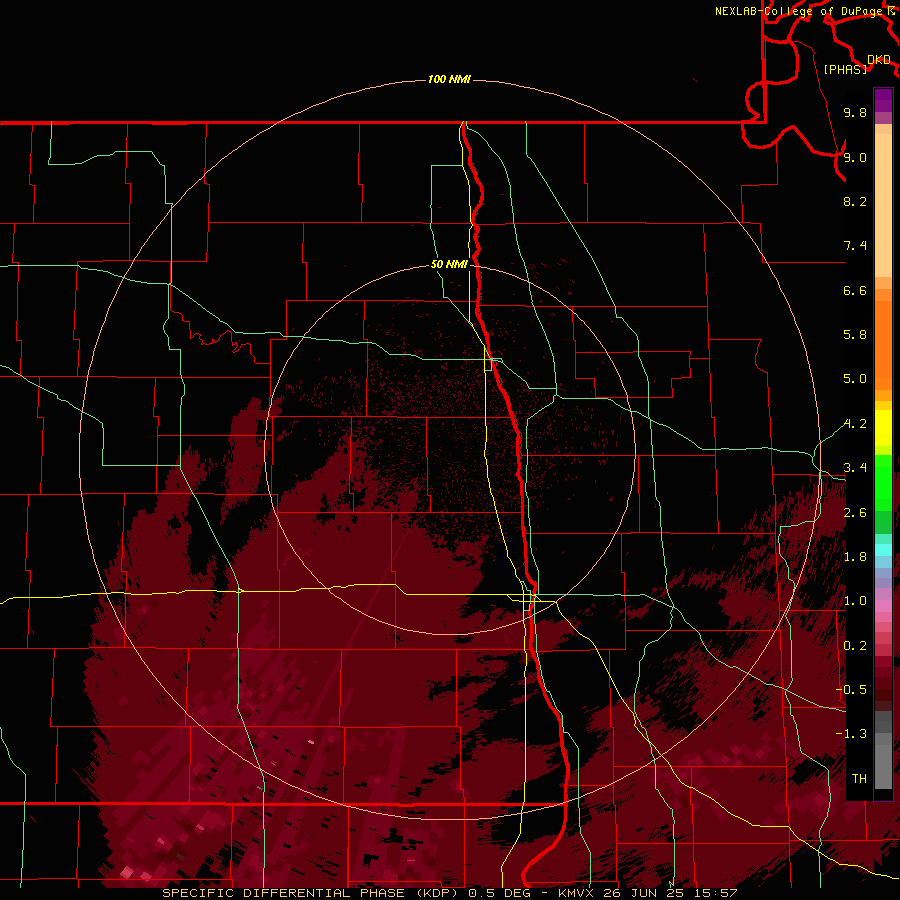Click the 6.6 scale value
900x900 pixels.
point(855,290)
